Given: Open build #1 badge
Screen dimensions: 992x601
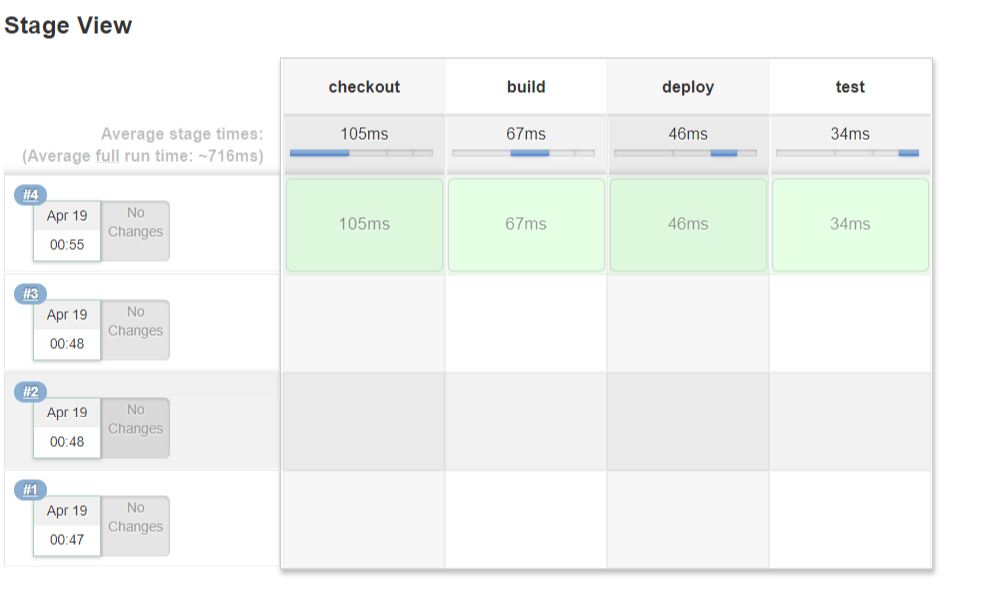Looking at the screenshot, I should [x=30, y=489].
